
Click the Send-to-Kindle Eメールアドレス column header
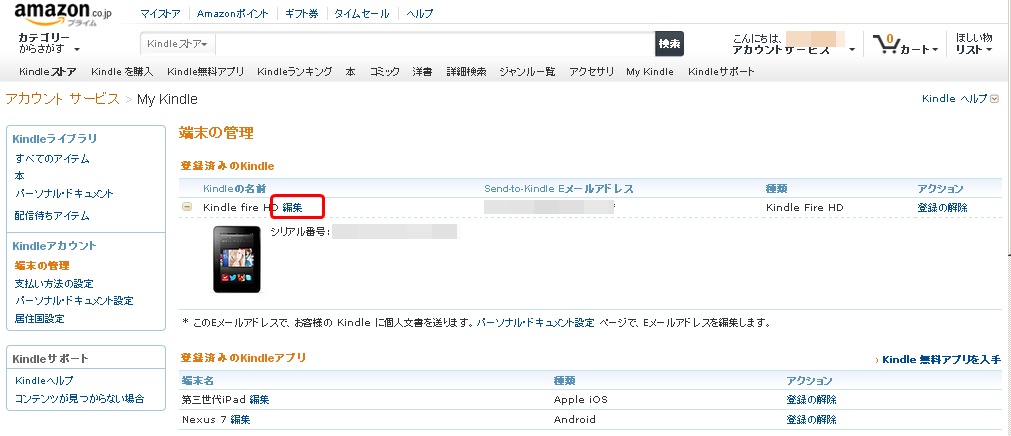pos(559,188)
